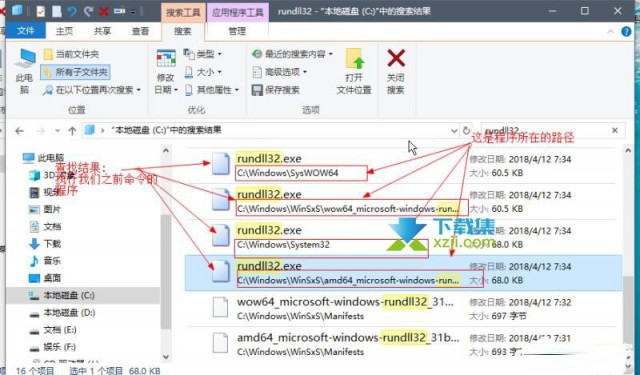This screenshot has height=375, width=640.
Task: Click the Undo icon in quick access toolbar
Action: coord(72,11)
